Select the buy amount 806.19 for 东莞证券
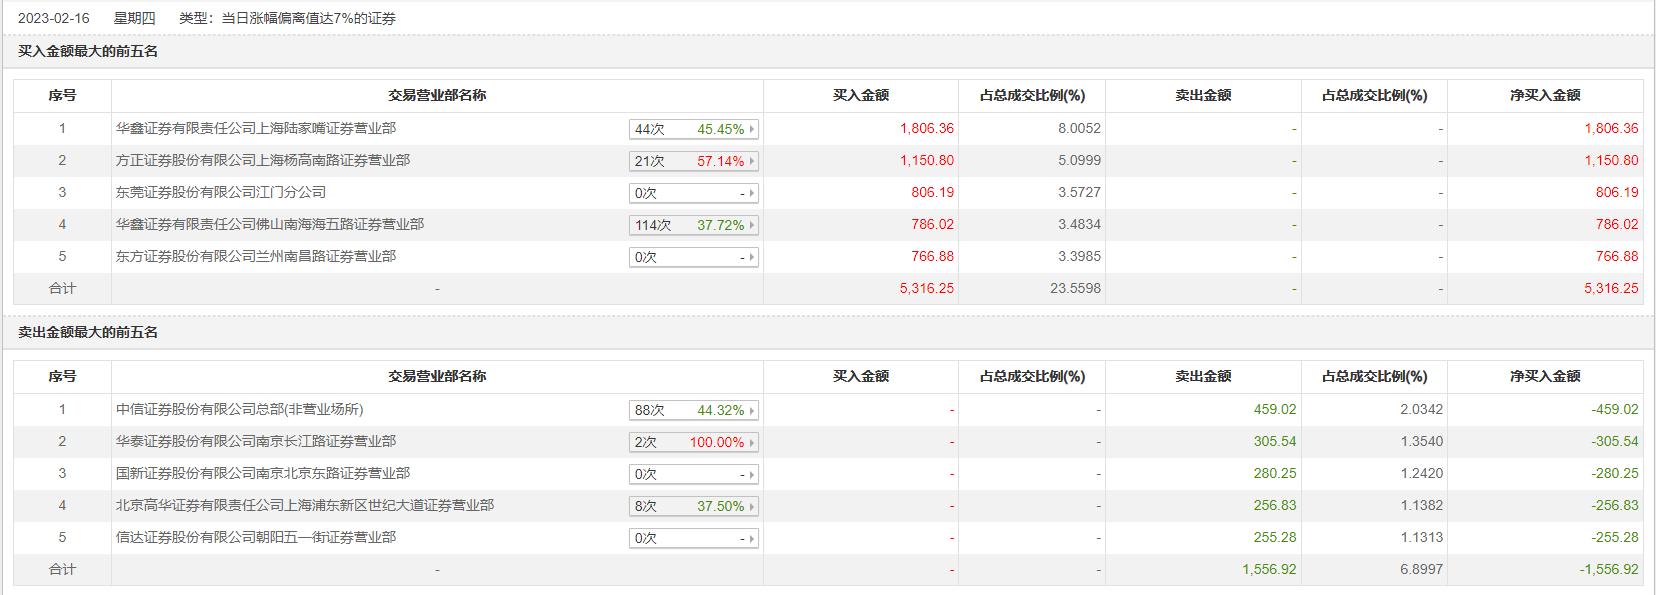 point(933,192)
